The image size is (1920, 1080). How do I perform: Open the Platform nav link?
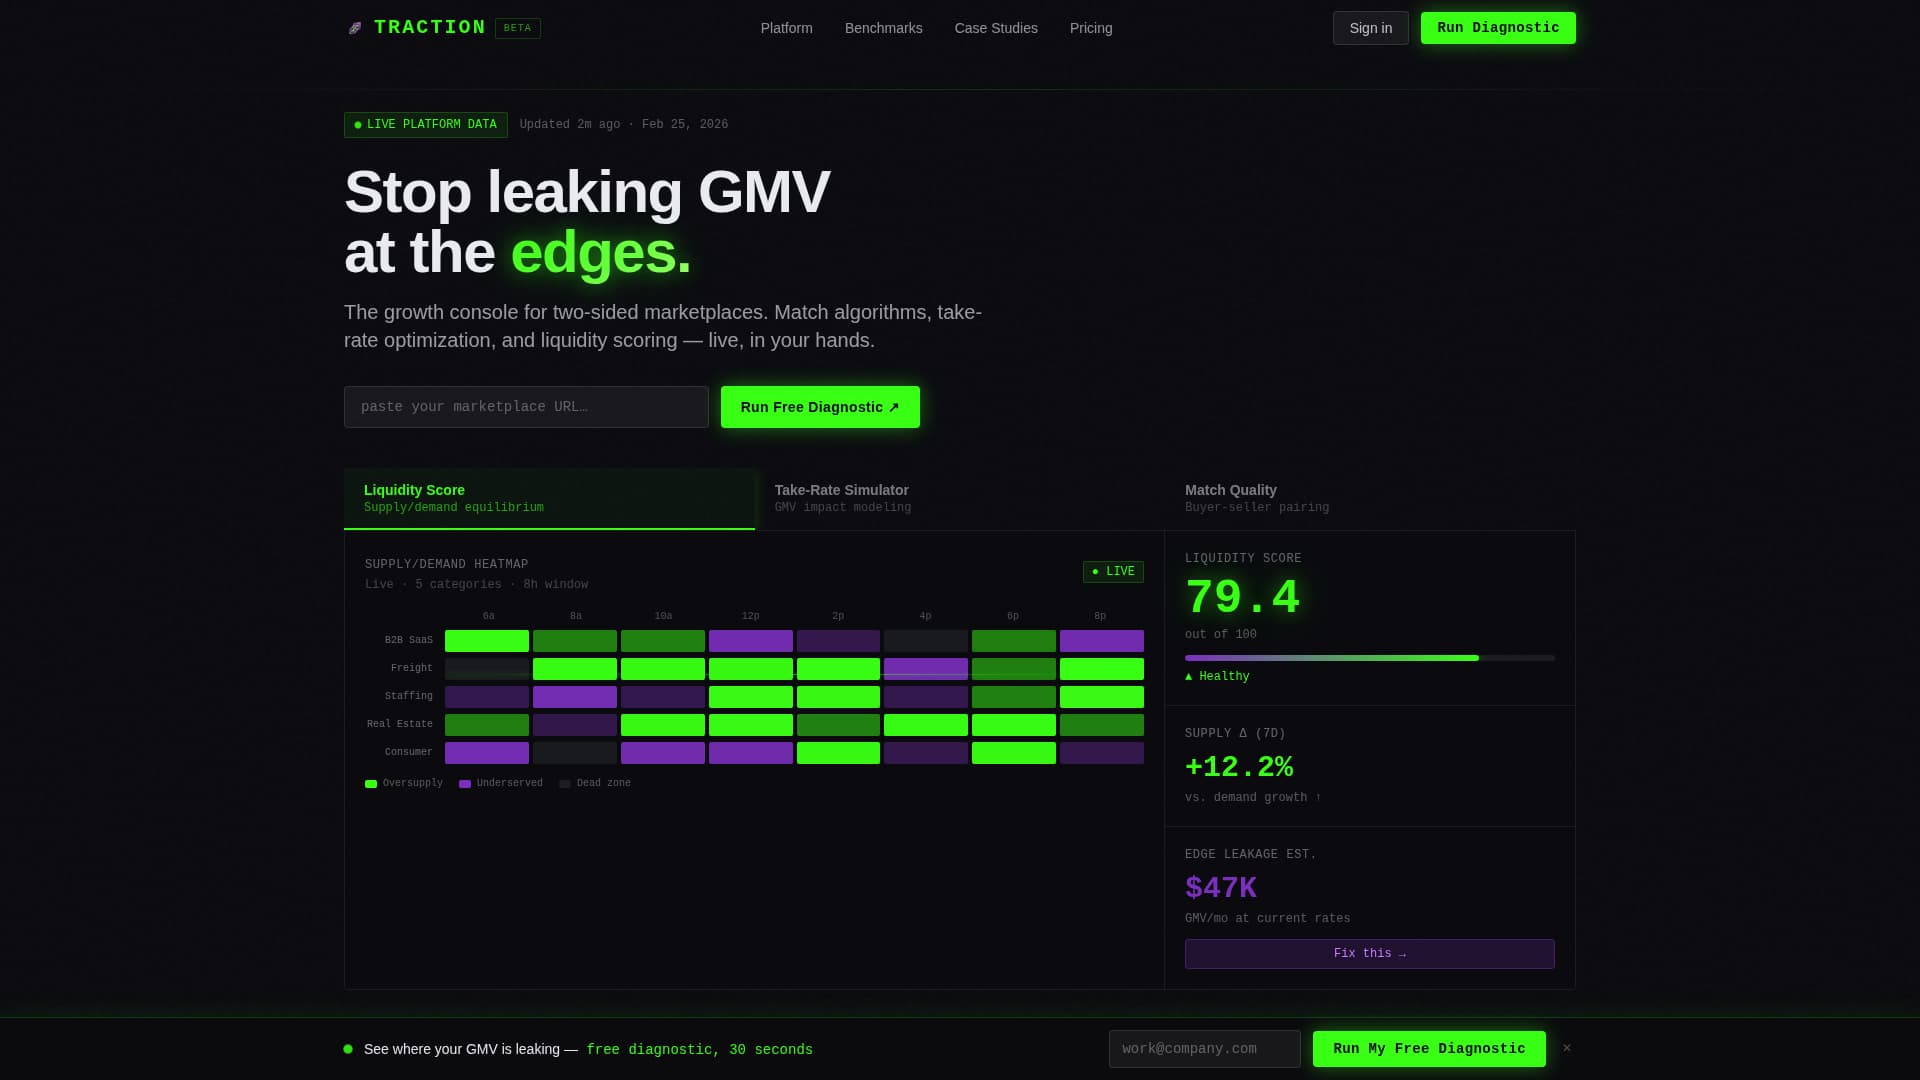[786, 28]
